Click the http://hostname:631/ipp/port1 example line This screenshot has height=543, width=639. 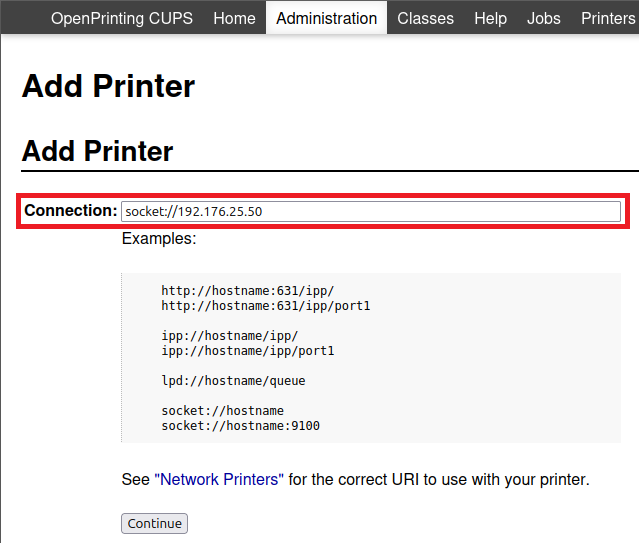tap(265, 306)
